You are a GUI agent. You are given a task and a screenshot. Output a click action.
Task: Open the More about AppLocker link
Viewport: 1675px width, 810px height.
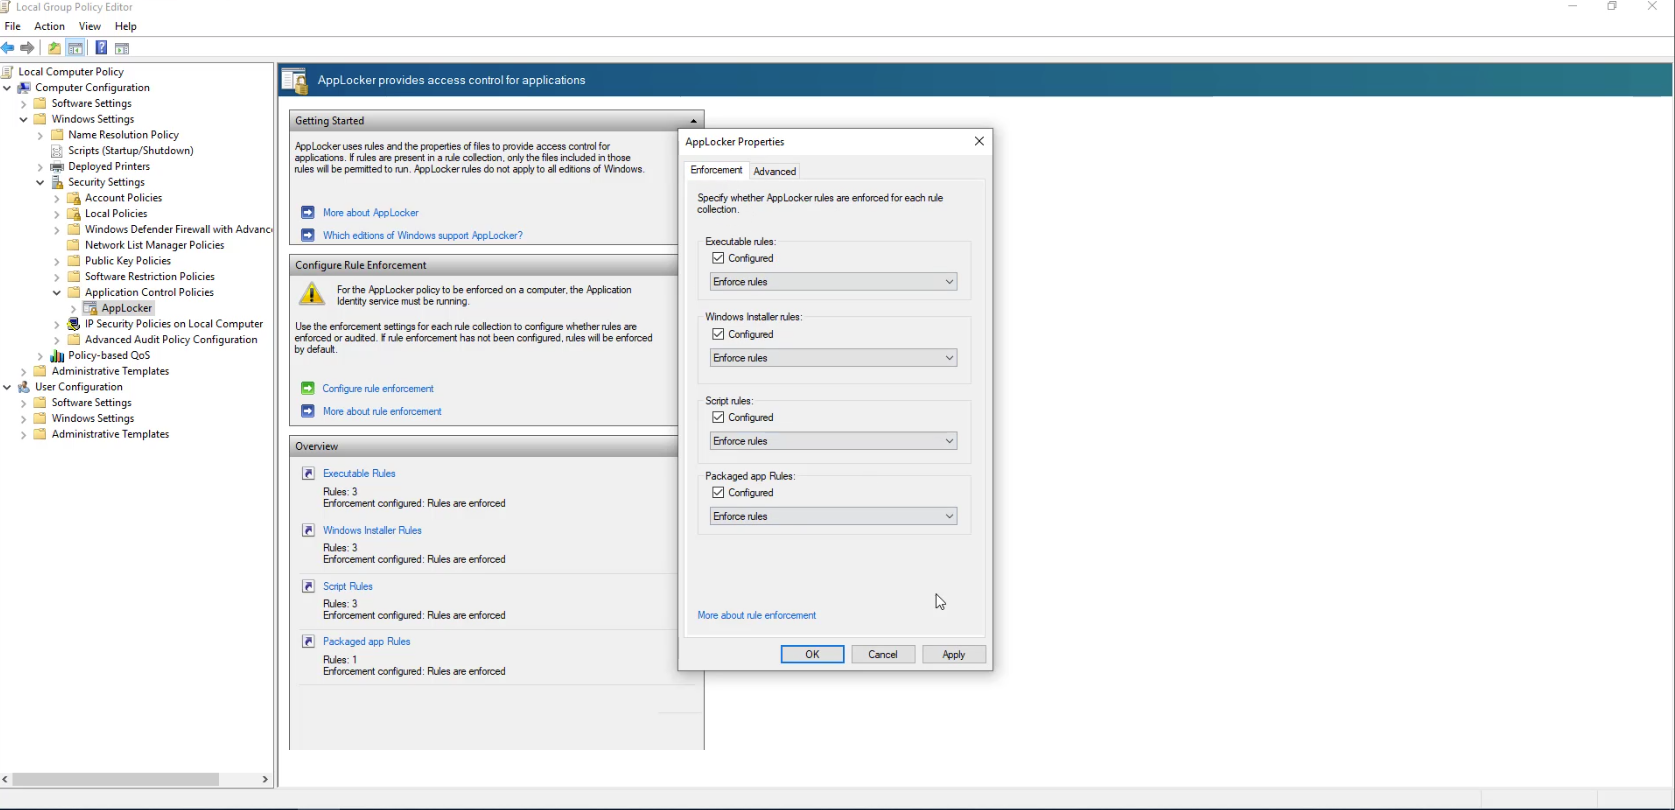pos(371,213)
